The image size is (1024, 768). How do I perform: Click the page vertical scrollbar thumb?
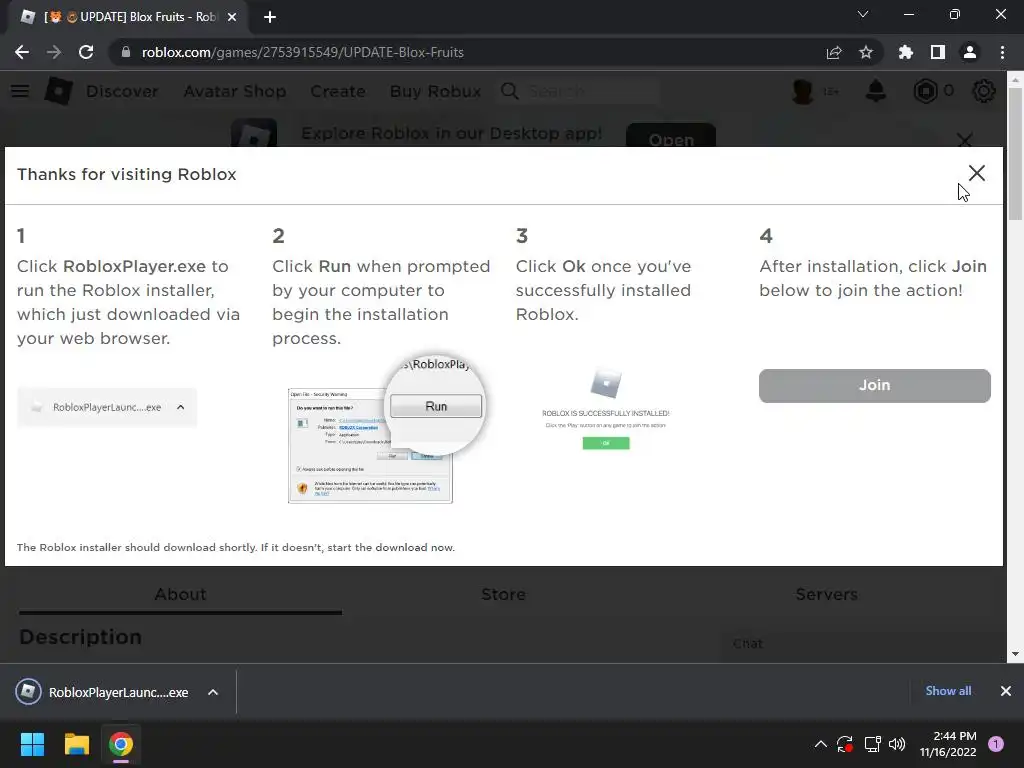pyautogui.click(x=1015, y=153)
